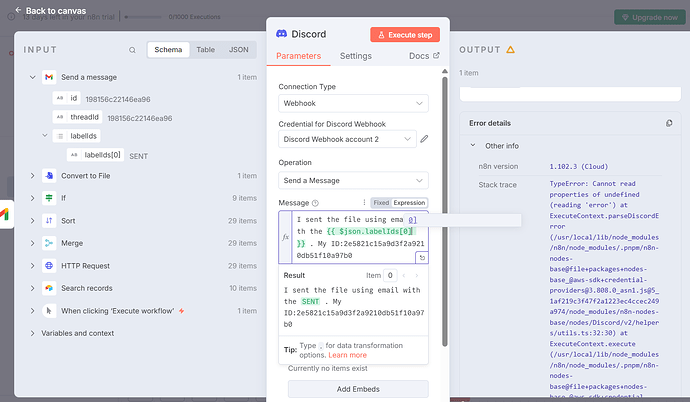Select the labelIds[0] field
Screen dimensions: 690x402
95,155
